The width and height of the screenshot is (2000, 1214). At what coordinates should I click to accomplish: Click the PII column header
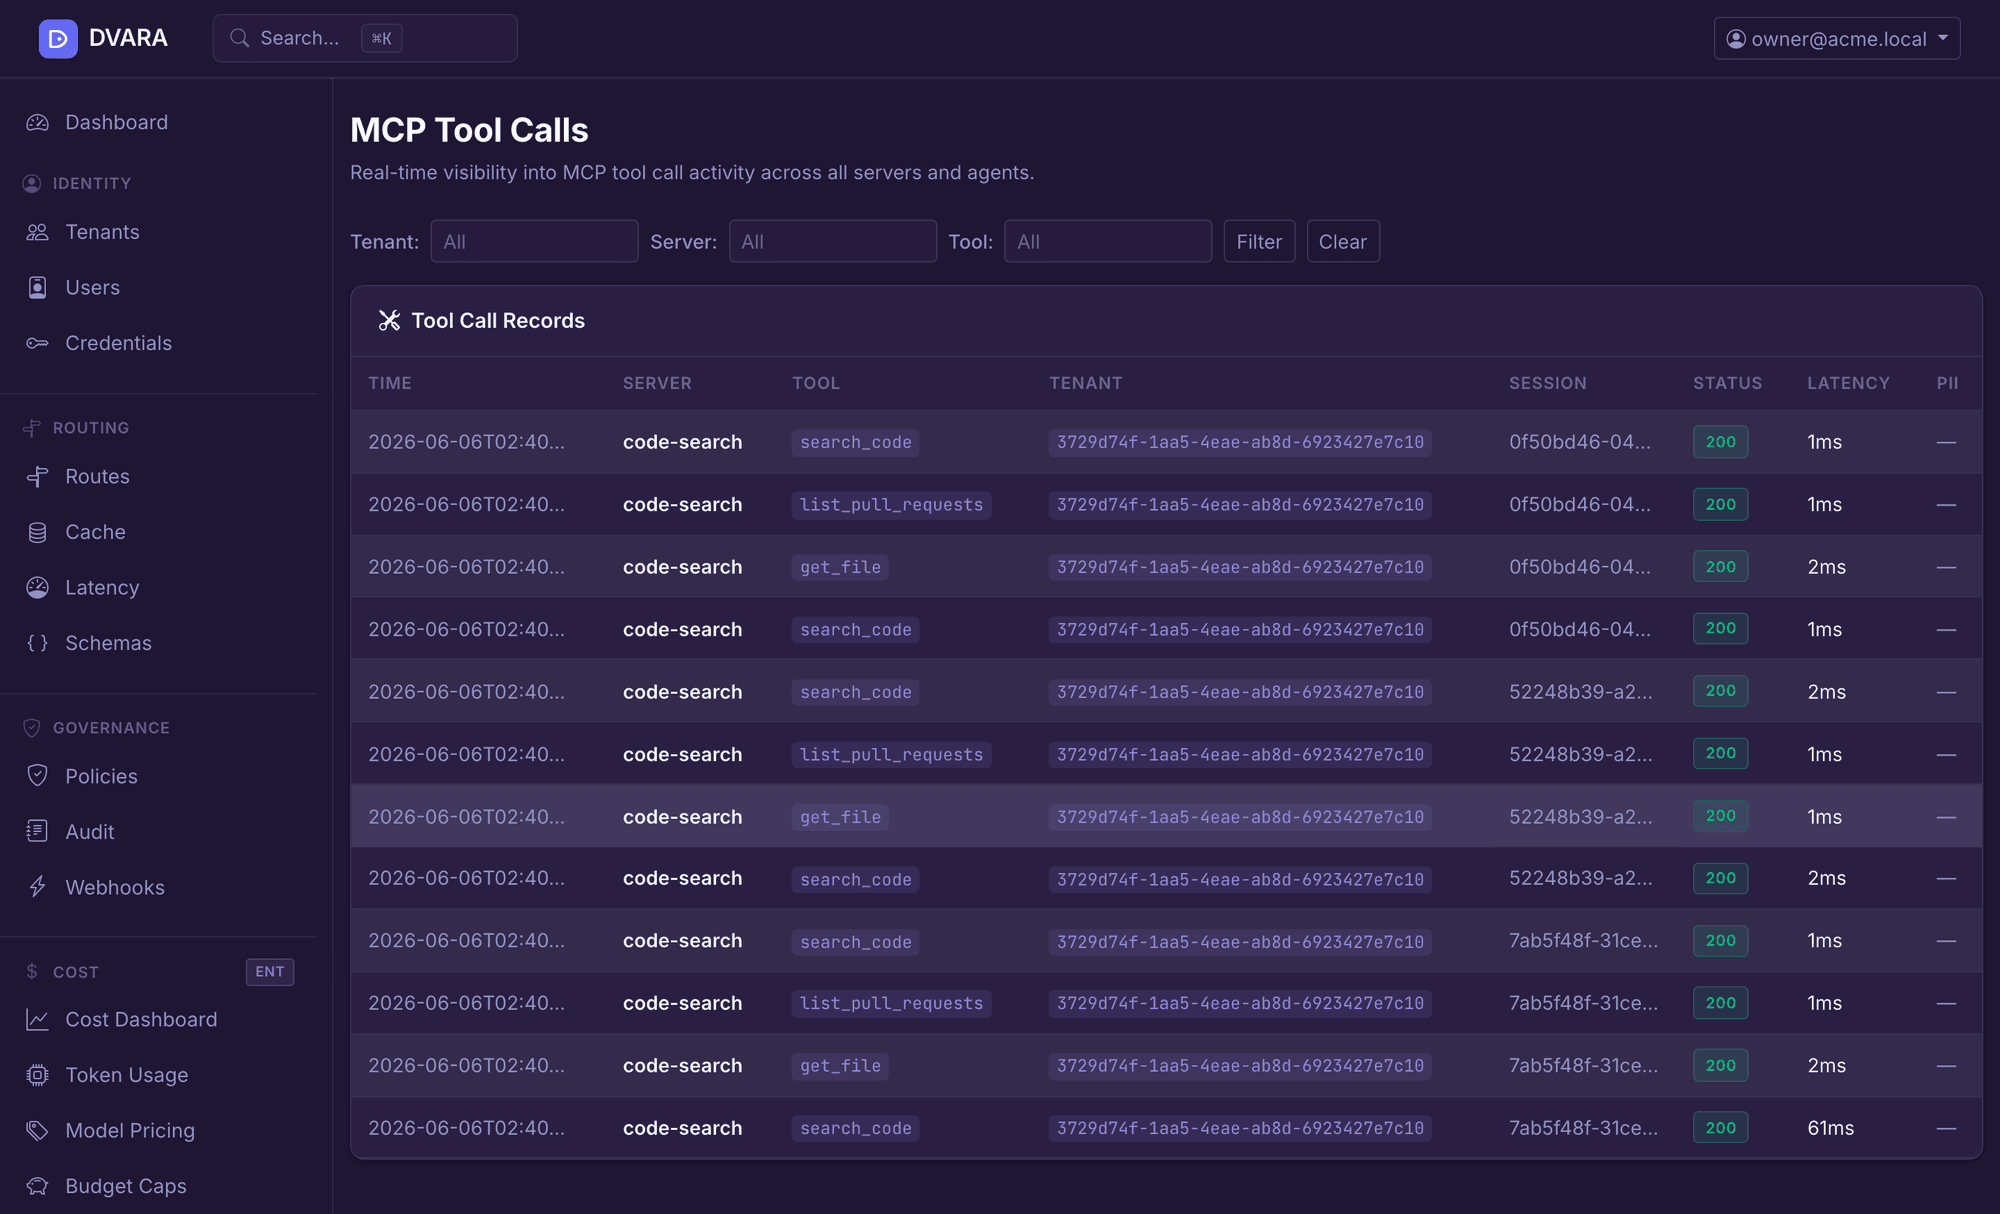(x=1947, y=383)
